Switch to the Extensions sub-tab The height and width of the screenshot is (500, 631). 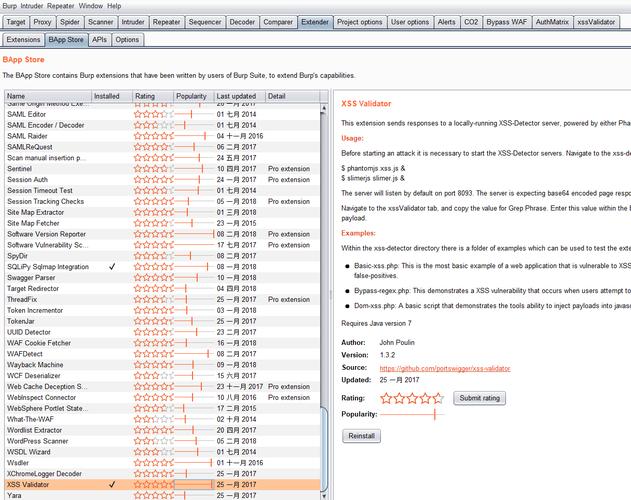coord(23,40)
